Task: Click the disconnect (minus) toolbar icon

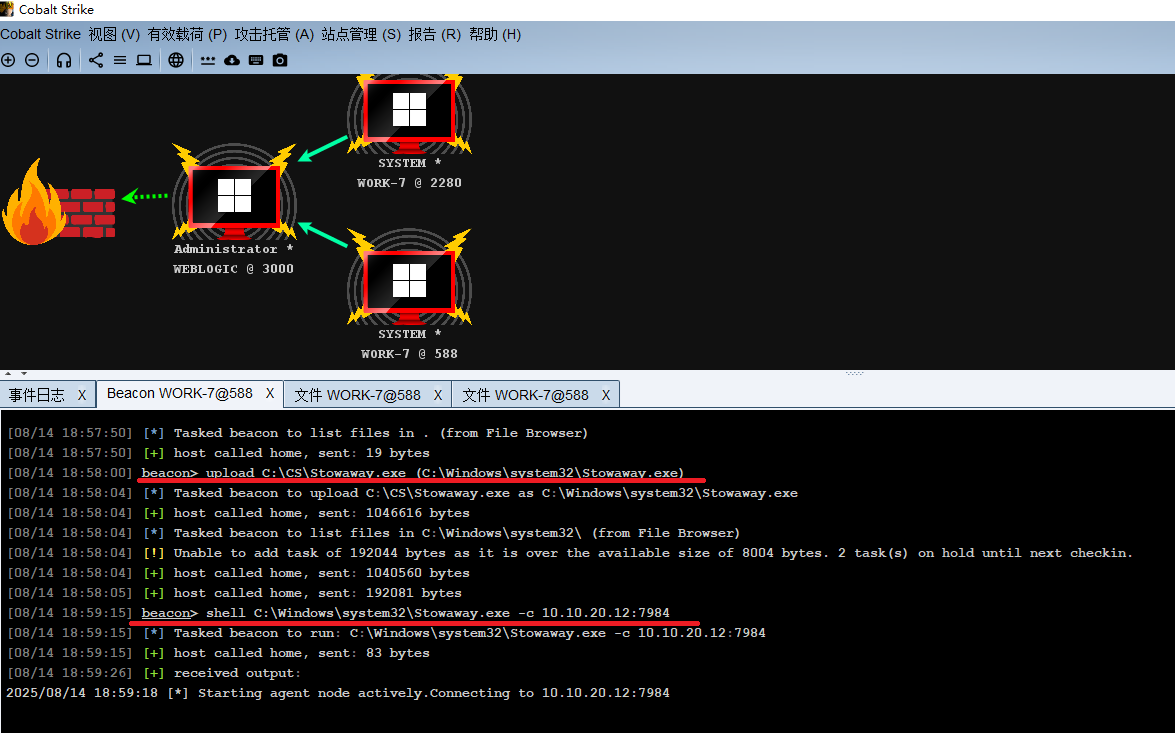Action: pos(32,60)
